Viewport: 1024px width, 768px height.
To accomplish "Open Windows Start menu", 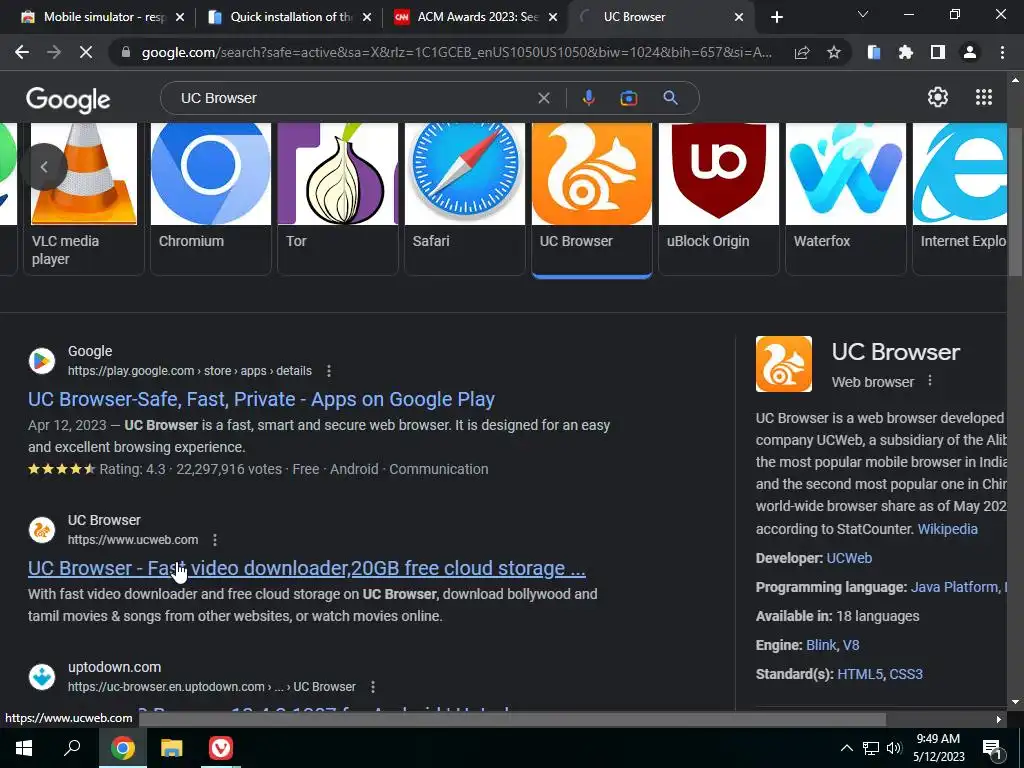I will (24, 748).
